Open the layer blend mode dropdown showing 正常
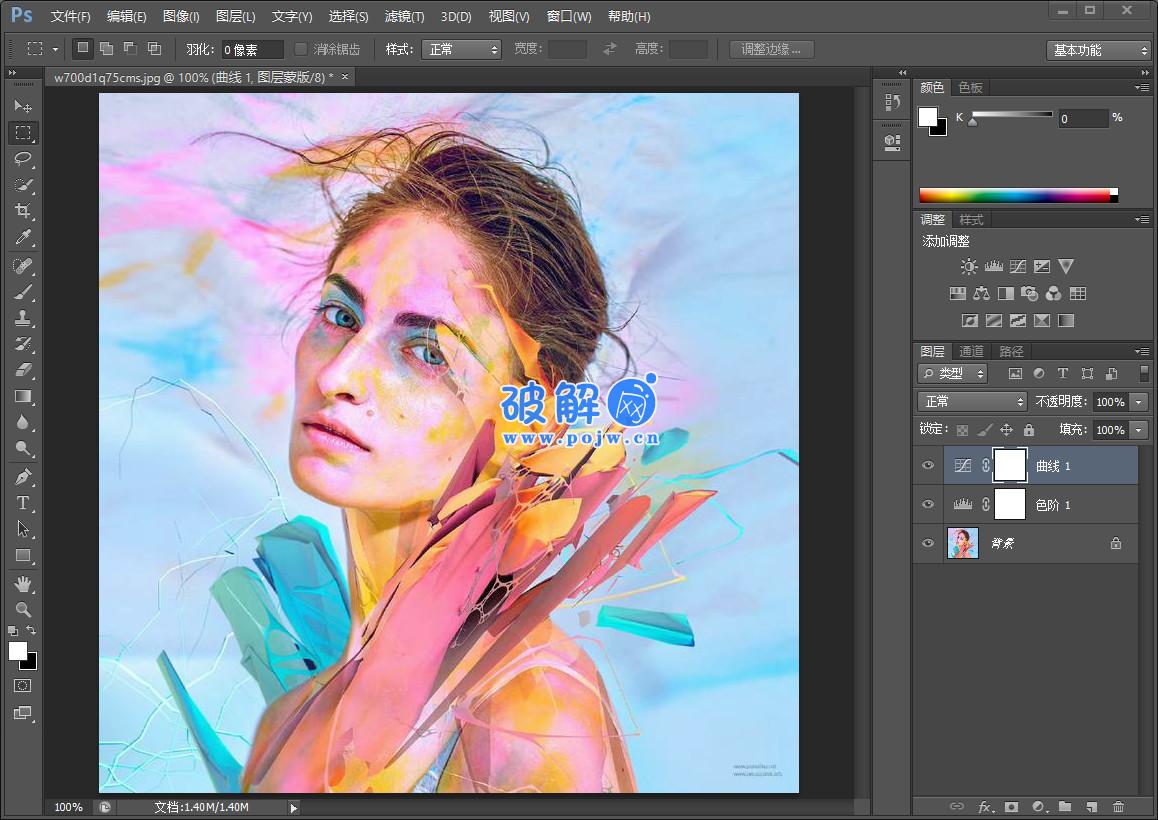The width and height of the screenshot is (1158, 820). point(970,401)
